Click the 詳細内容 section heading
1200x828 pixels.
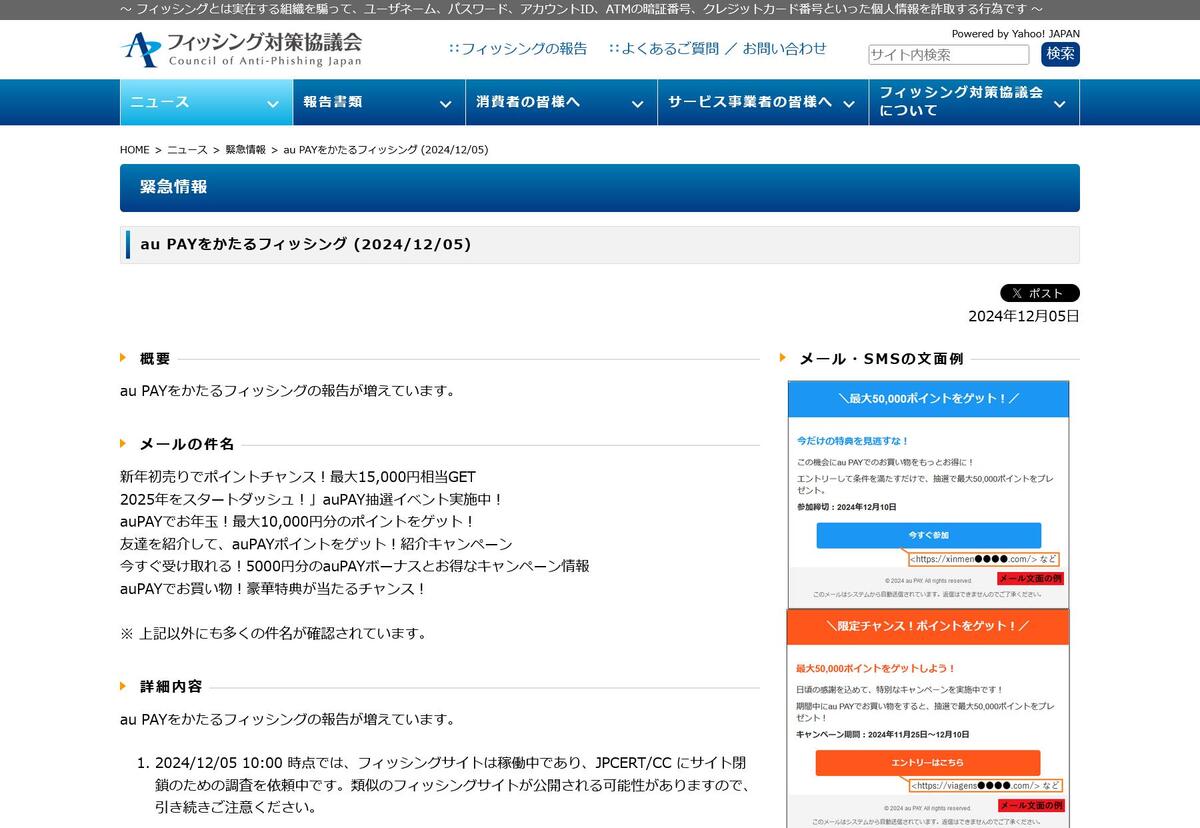pos(171,687)
